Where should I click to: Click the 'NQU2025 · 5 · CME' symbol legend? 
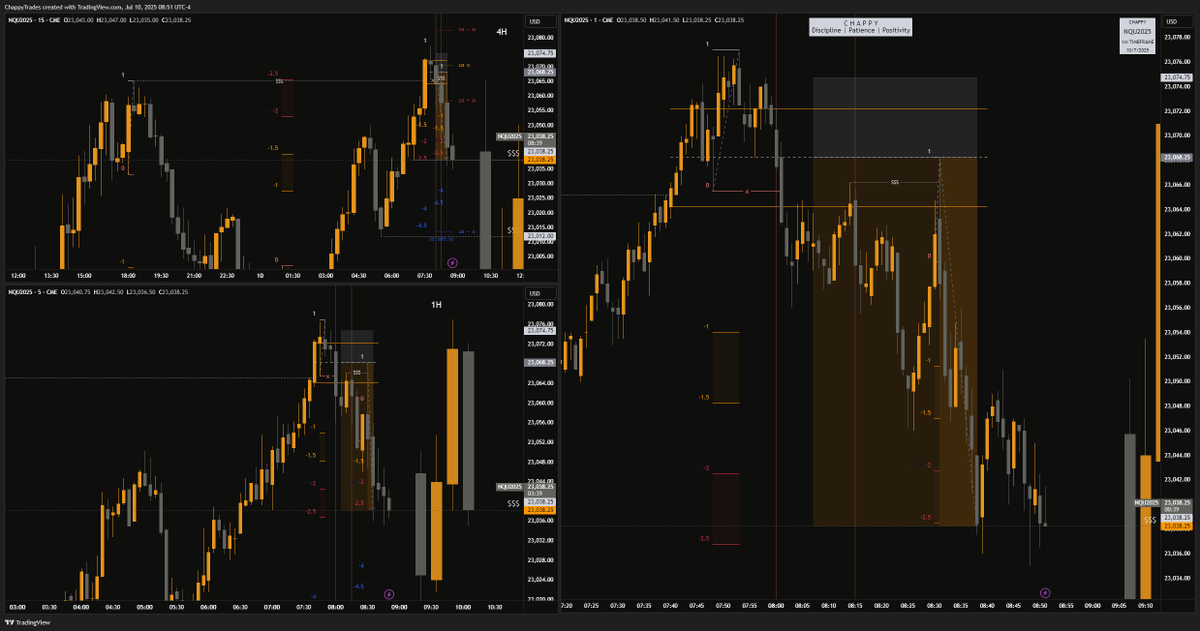coord(31,291)
